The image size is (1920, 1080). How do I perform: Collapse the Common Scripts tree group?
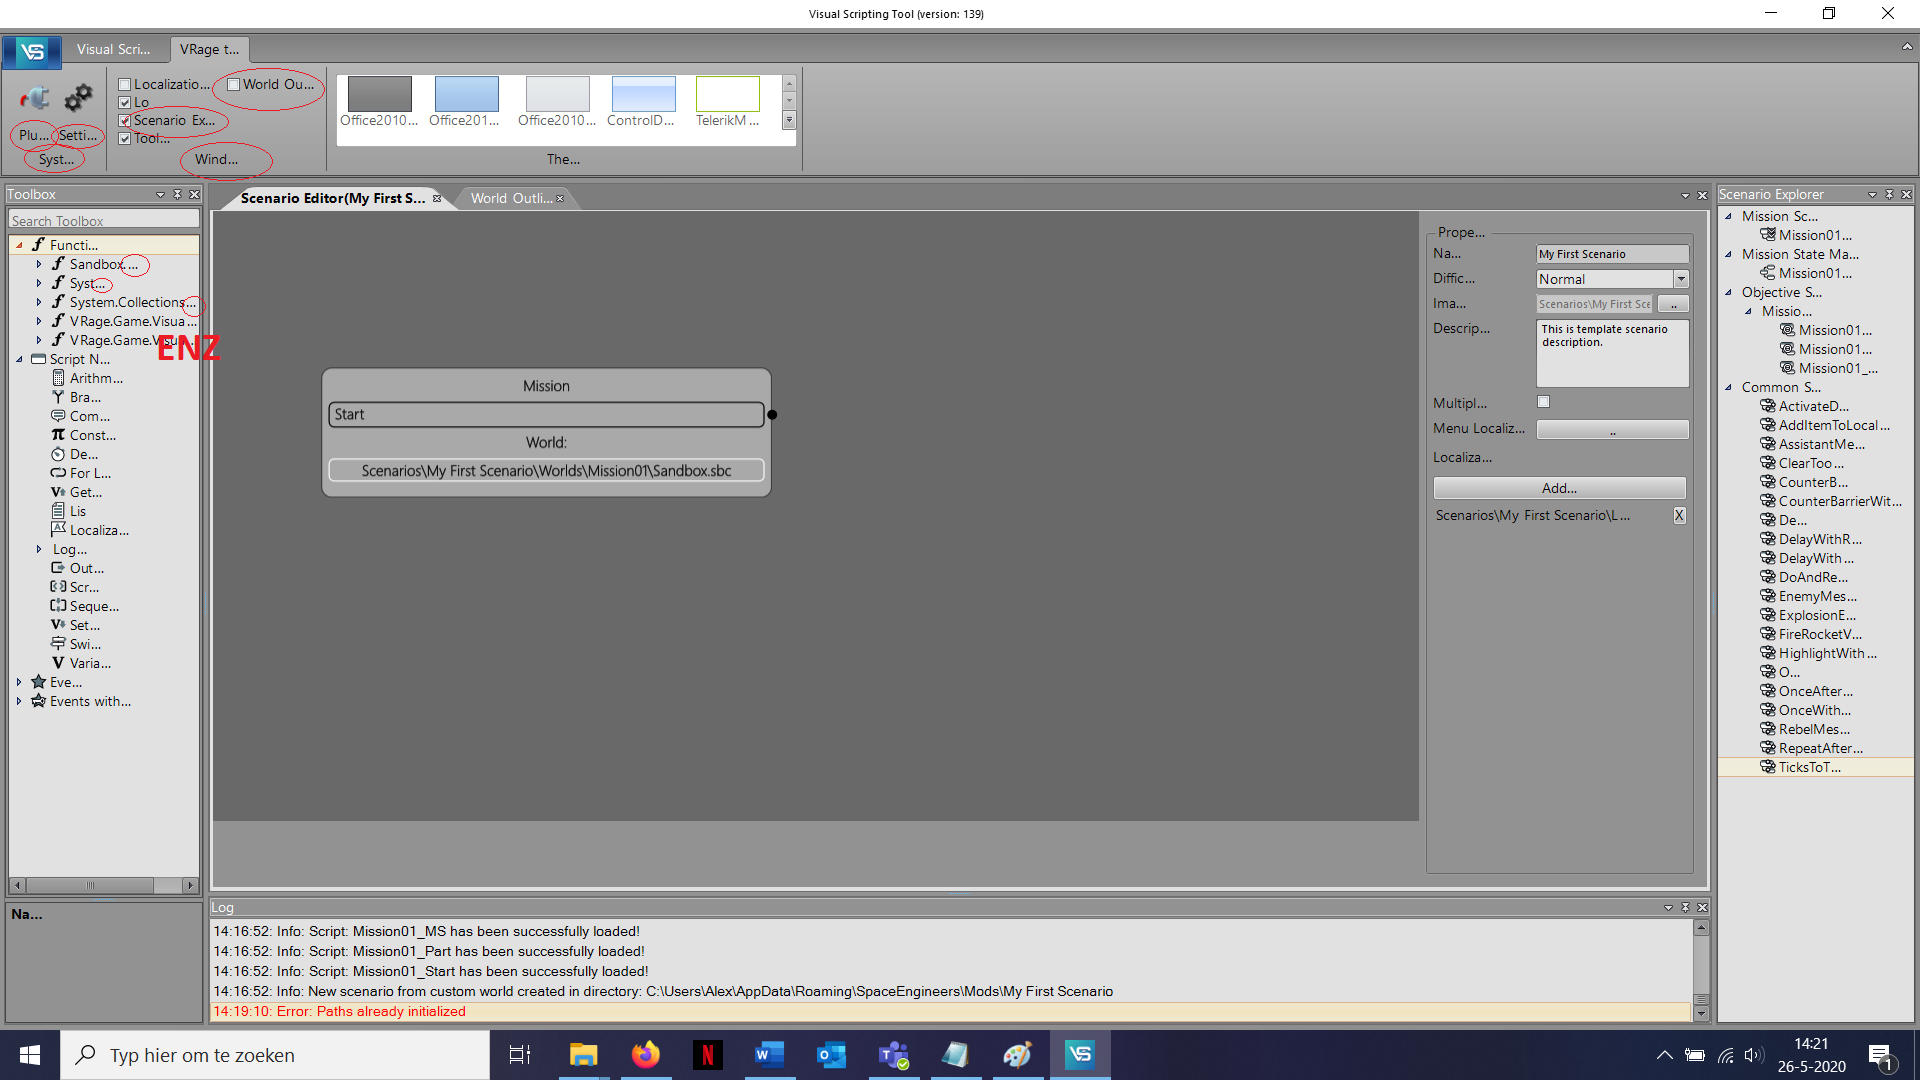tap(1728, 387)
